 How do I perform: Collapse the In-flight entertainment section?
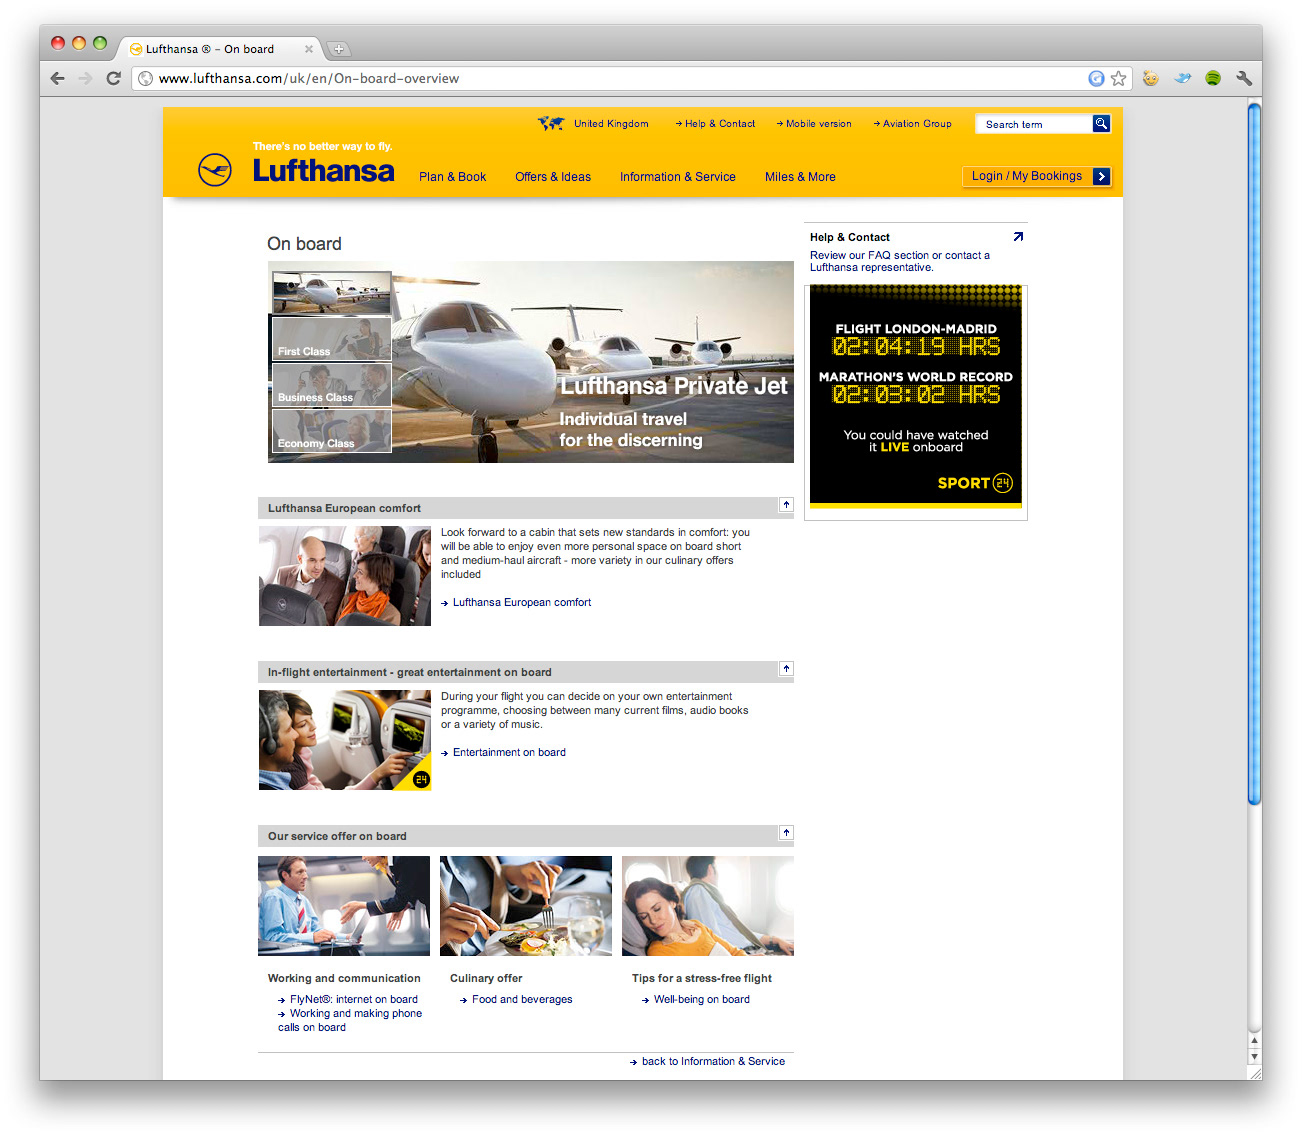pyautogui.click(x=786, y=669)
